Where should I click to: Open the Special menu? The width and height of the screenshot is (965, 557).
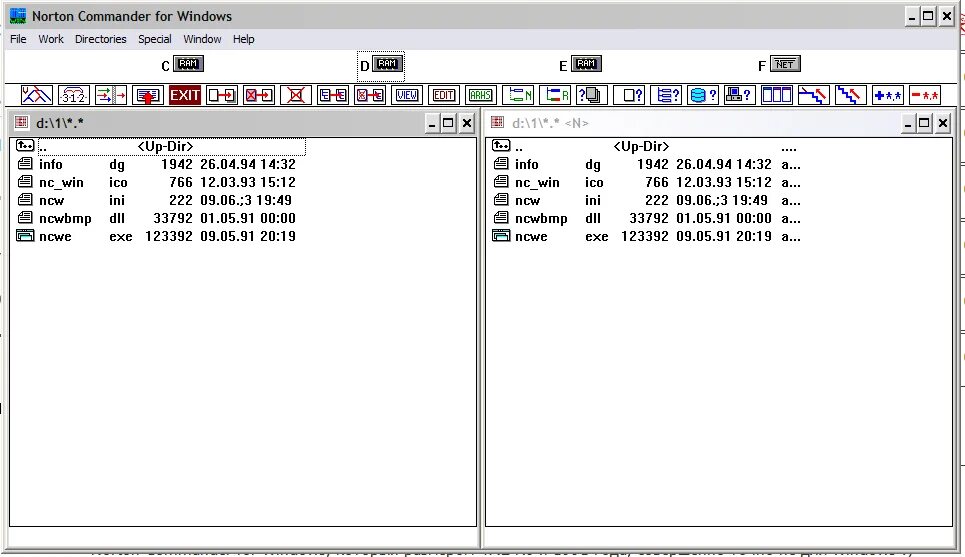point(154,39)
